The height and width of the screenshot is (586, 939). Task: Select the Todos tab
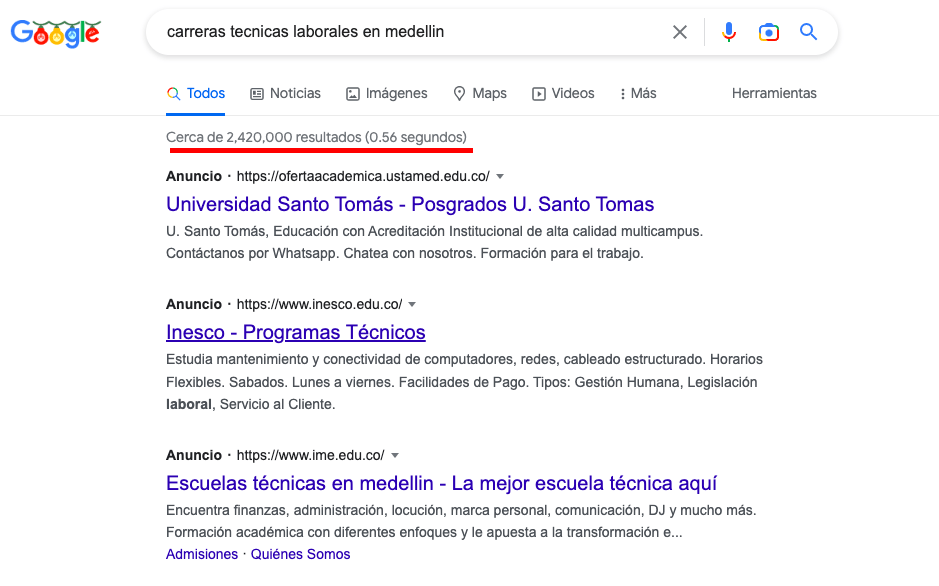196,93
